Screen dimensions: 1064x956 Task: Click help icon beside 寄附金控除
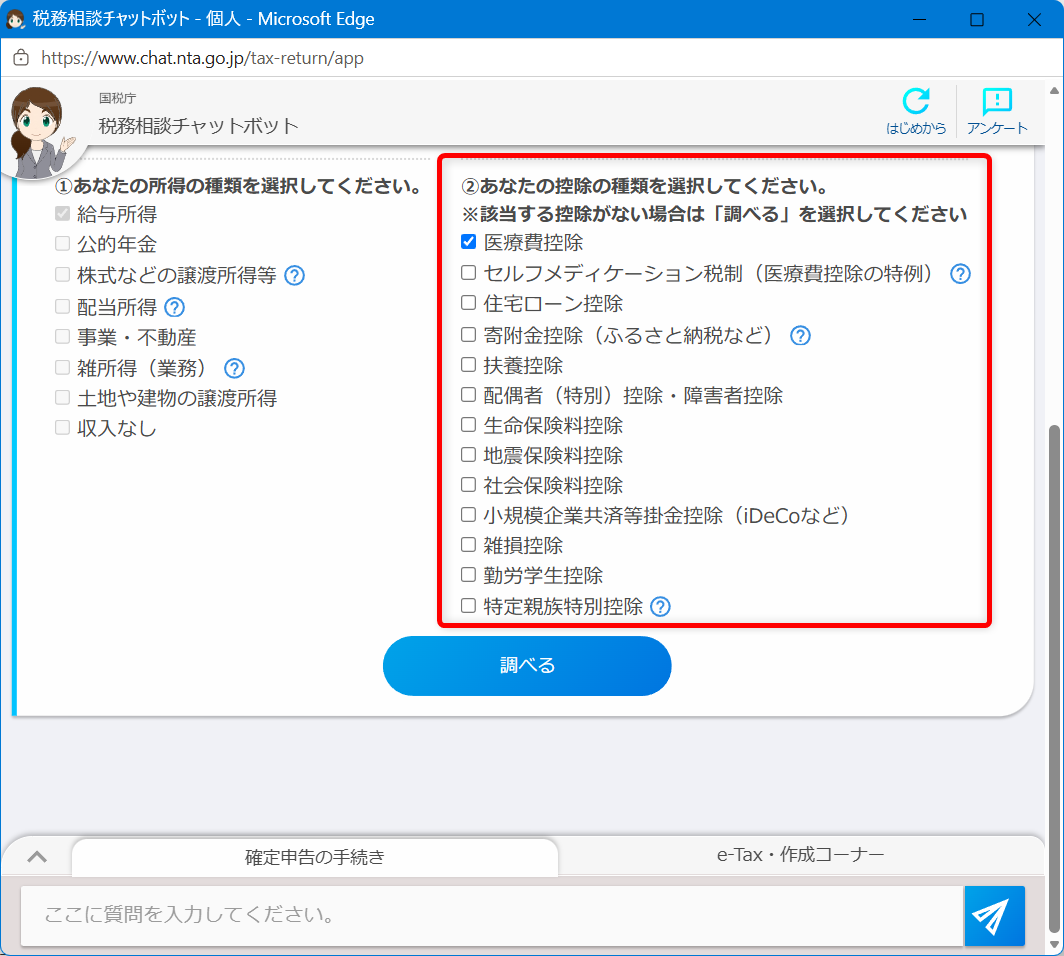pos(801,335)
